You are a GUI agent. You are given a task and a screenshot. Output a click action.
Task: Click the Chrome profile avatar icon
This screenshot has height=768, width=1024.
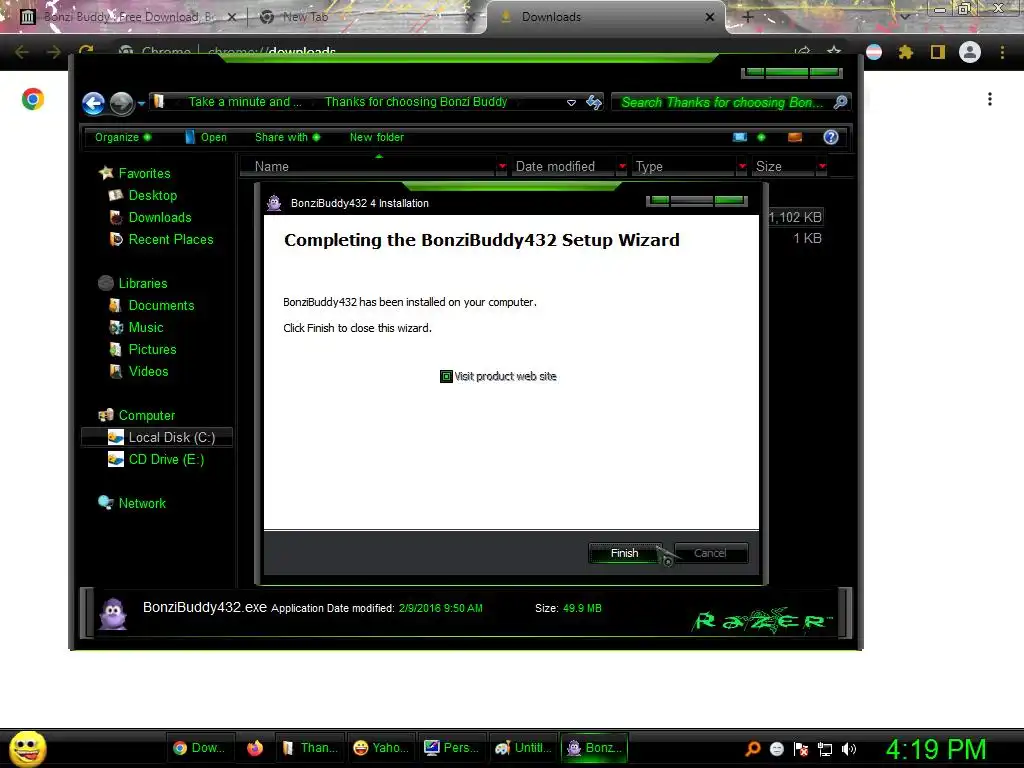click(970, 52)
